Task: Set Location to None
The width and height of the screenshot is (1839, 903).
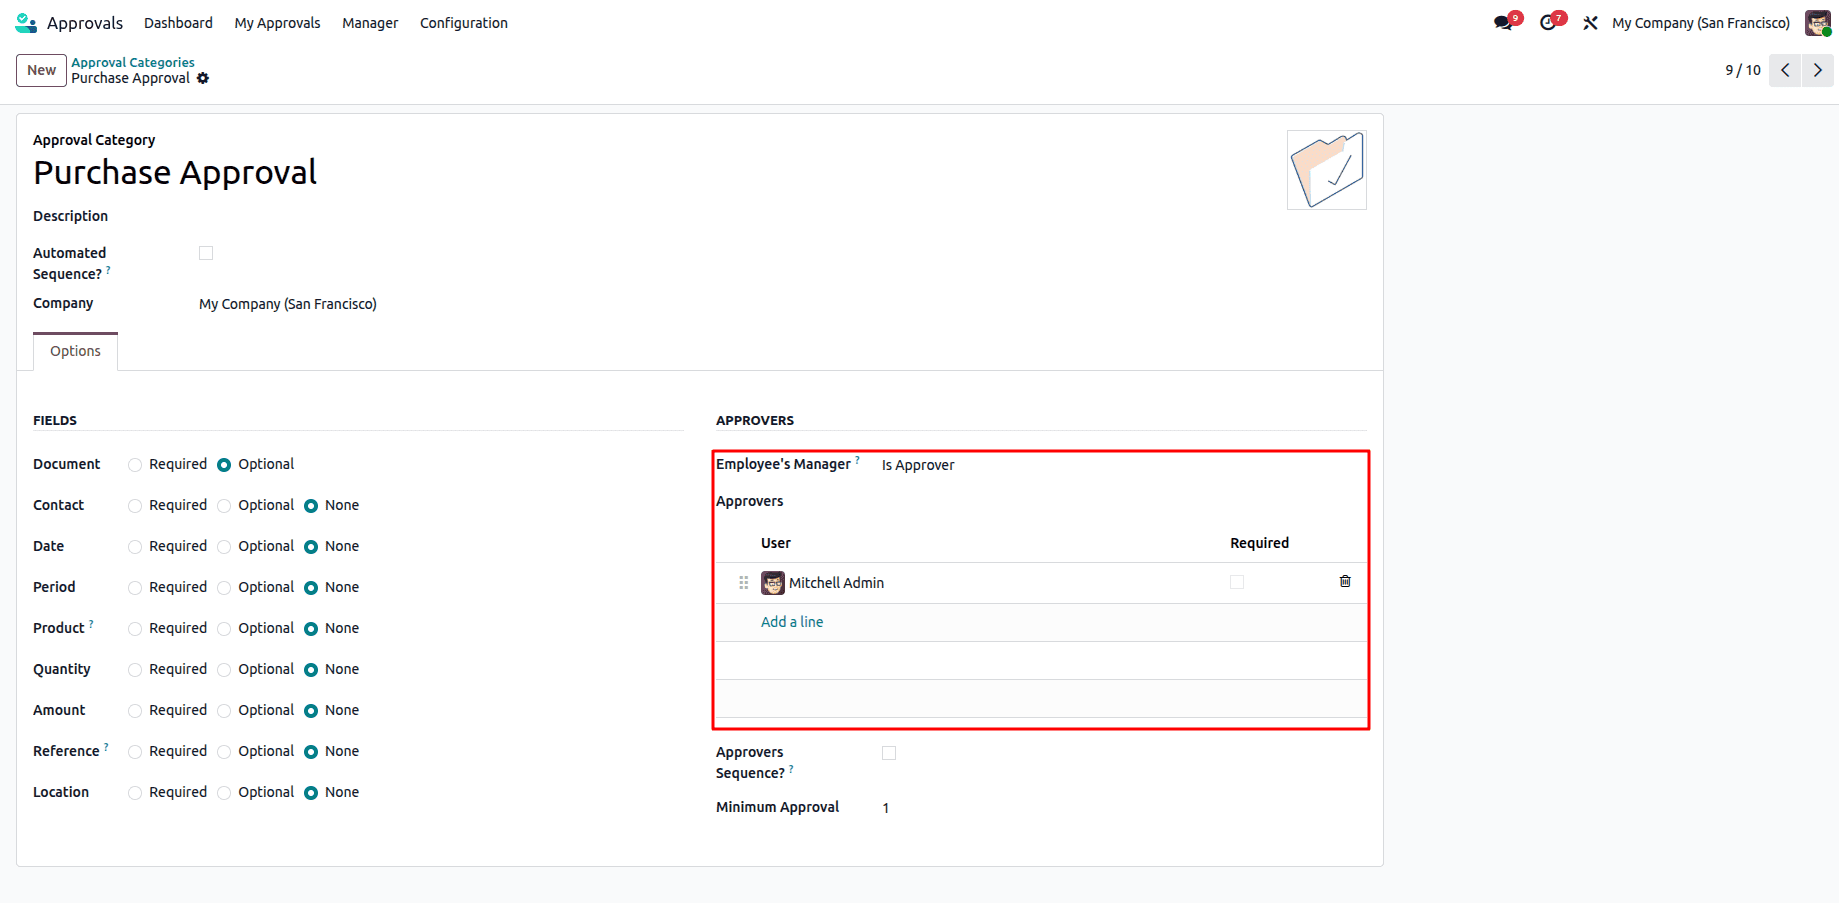Action: pos(311,793)
